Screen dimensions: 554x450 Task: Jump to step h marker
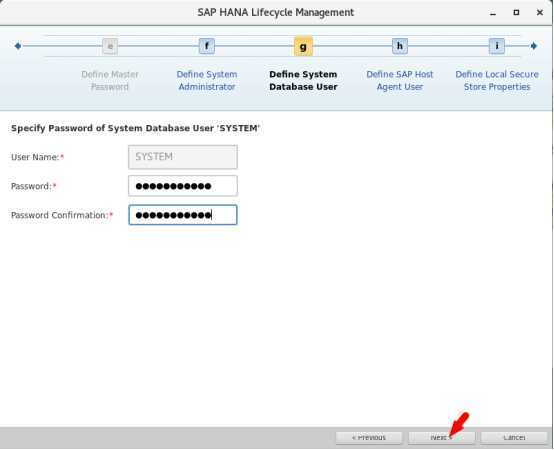tap(400, 46)
